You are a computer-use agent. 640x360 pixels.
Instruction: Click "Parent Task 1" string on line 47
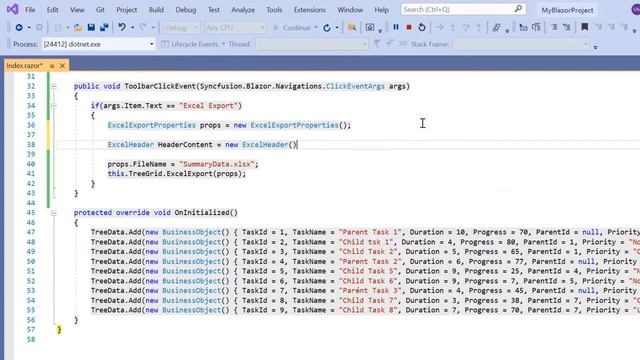(370, 232)
